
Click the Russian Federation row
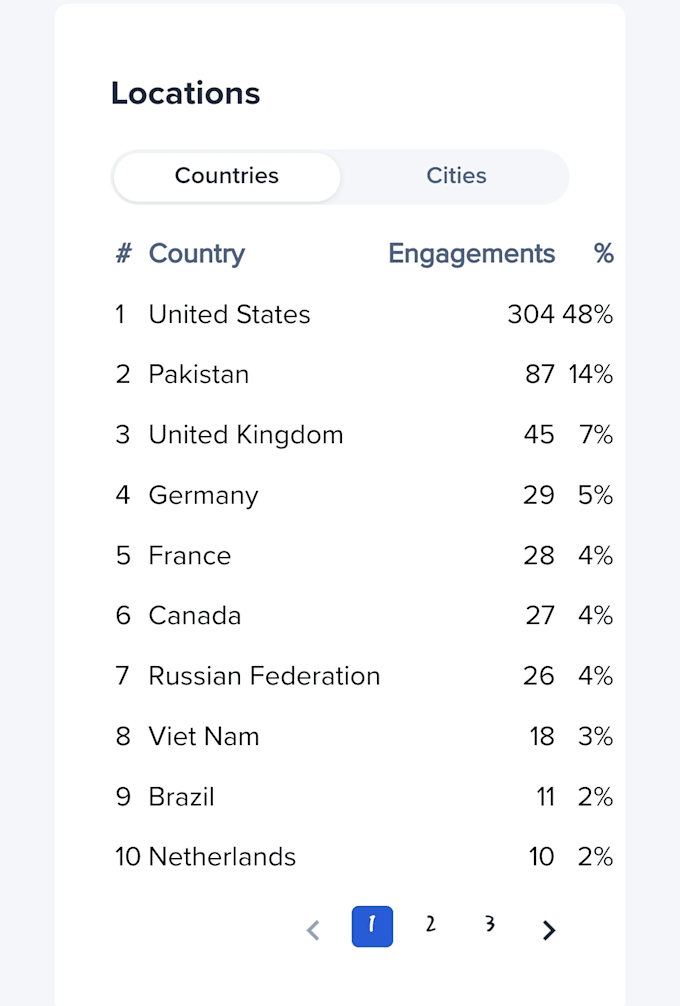point(364,676)
